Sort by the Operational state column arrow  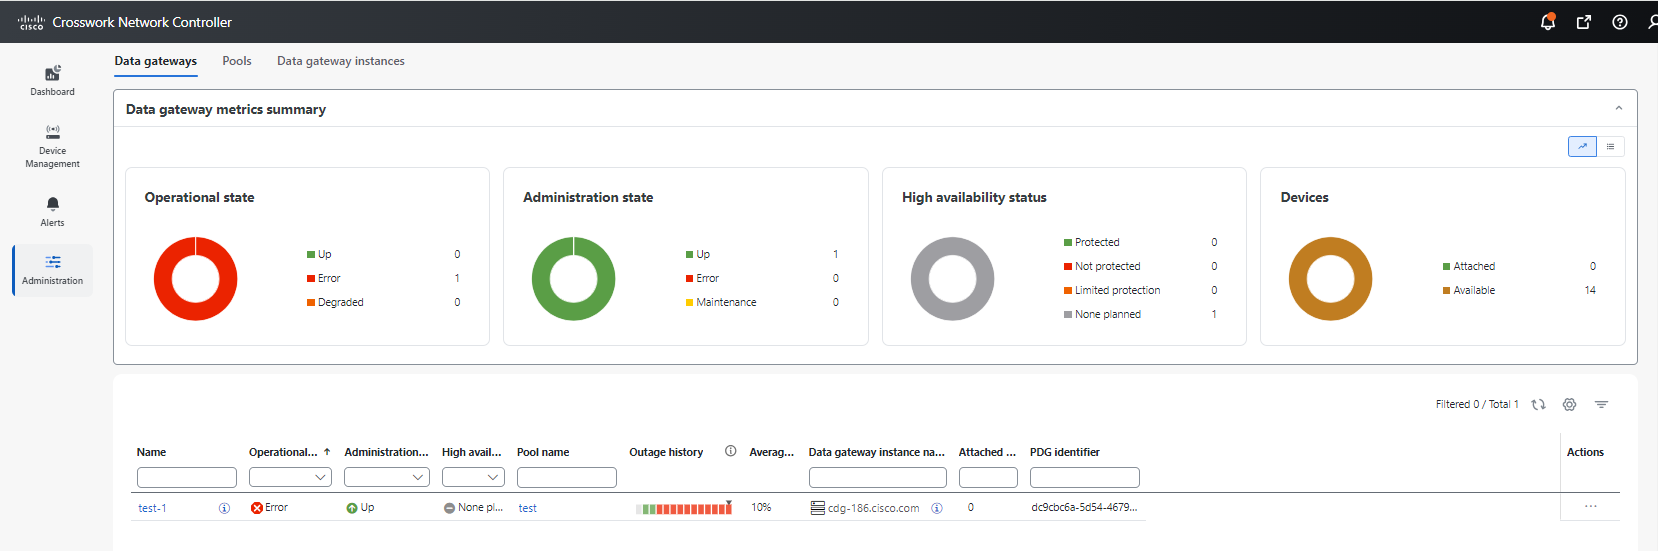click(x=327, y=452)
